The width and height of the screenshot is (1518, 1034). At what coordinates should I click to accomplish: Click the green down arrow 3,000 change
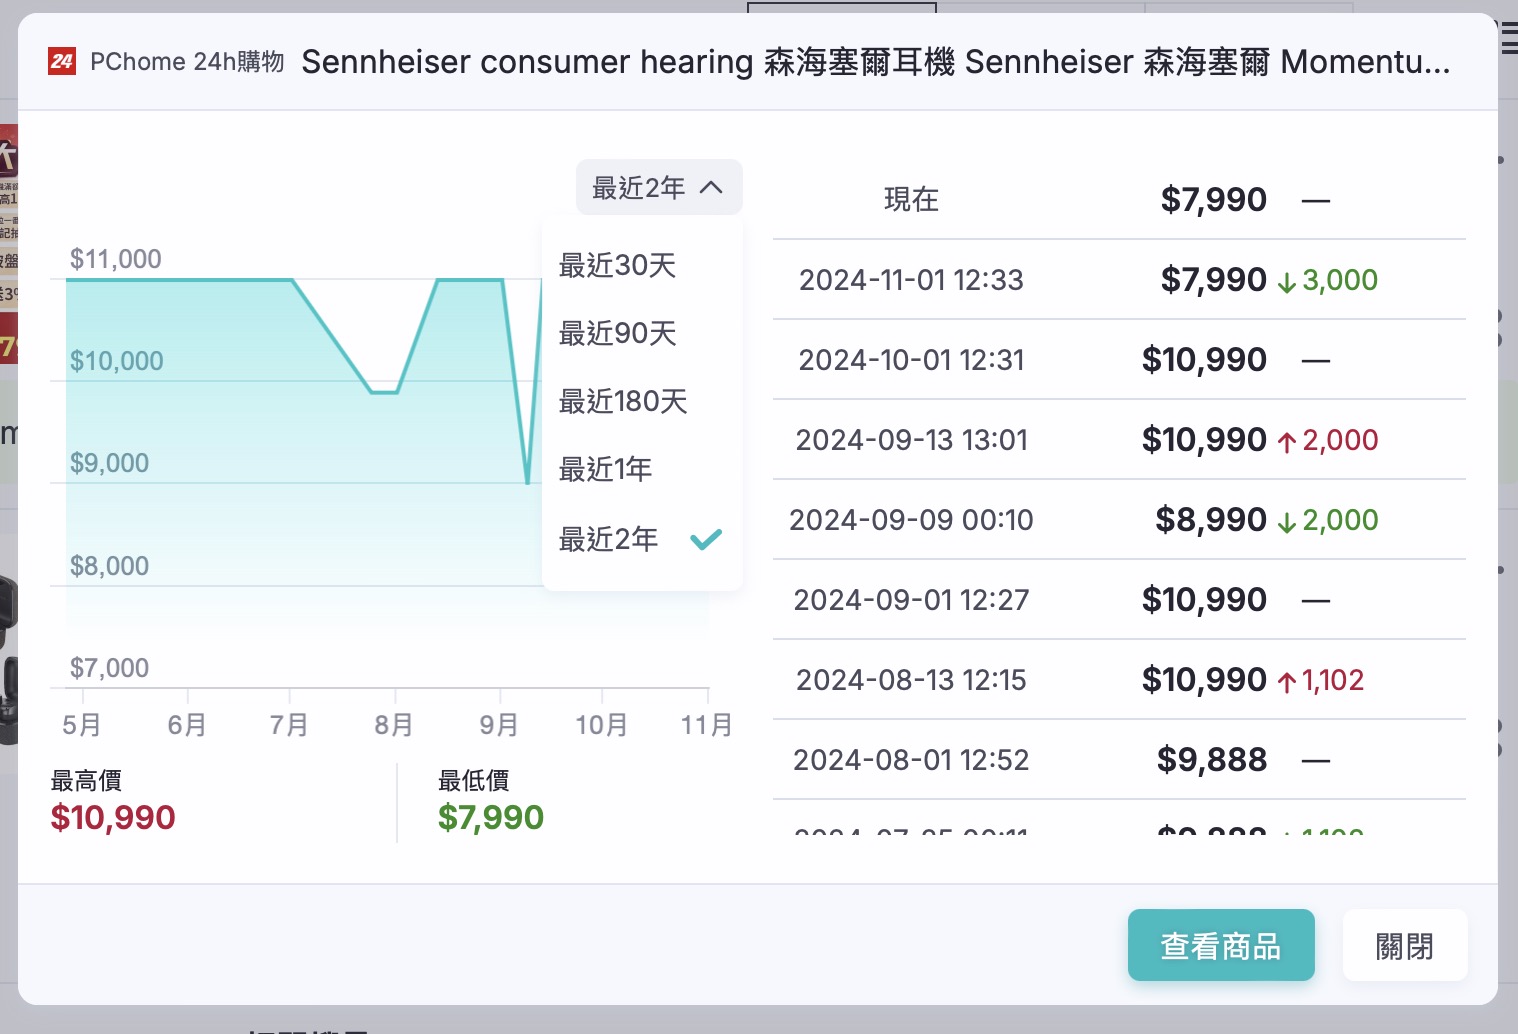click(1328, 280)
